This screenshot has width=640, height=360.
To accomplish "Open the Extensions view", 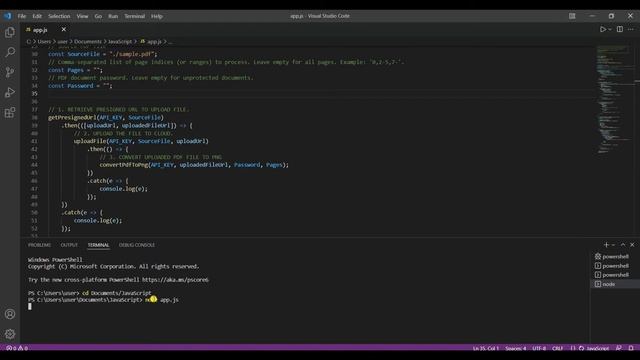I will [x=10, y=112].
